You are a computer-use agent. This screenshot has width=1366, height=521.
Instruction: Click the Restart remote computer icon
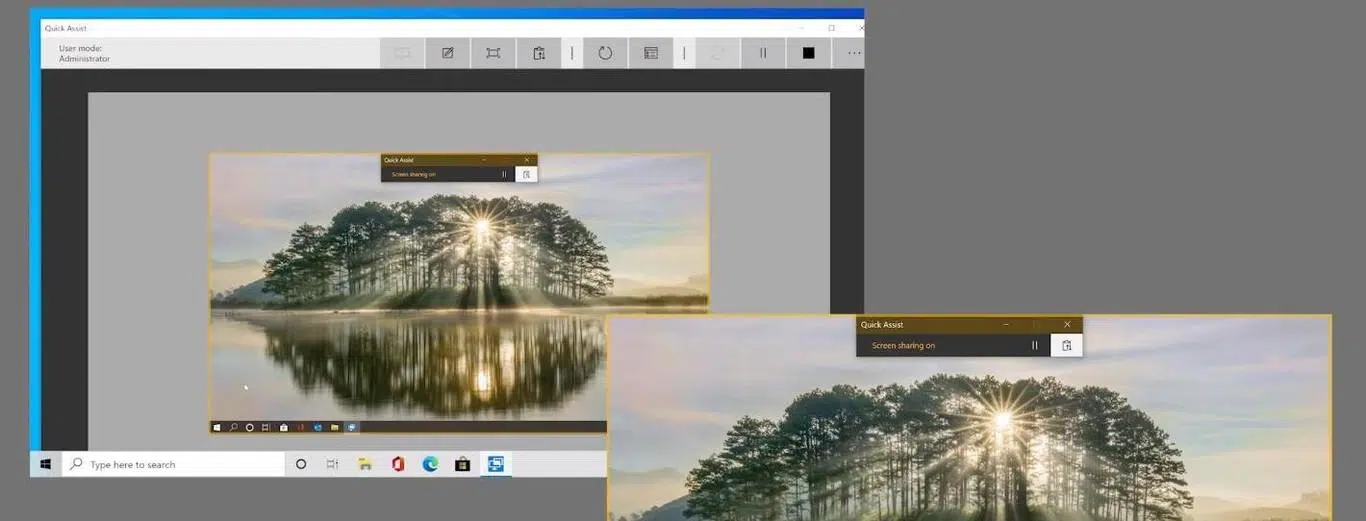pyautogui.click(x=605, y=53)
